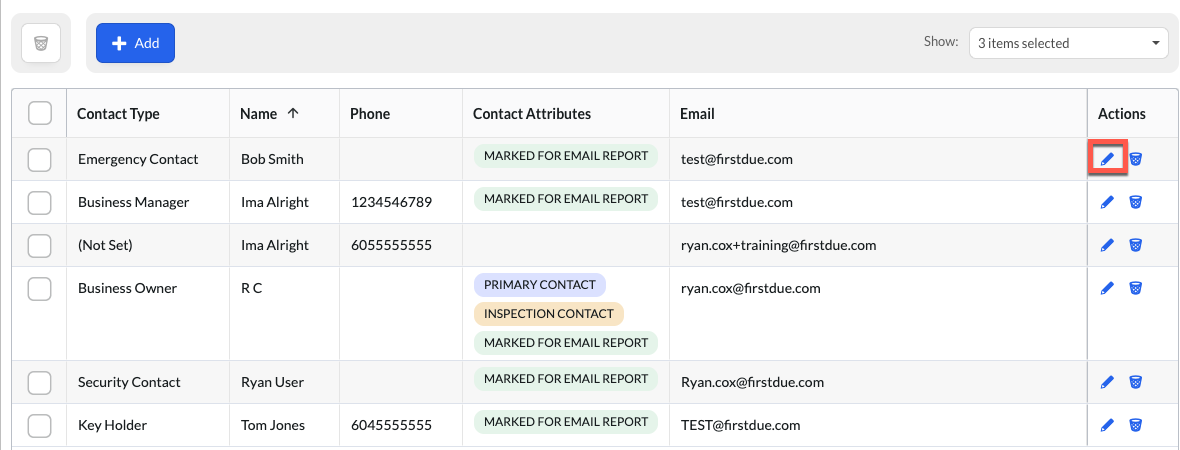Sort by the Email column header

[697, 114]
